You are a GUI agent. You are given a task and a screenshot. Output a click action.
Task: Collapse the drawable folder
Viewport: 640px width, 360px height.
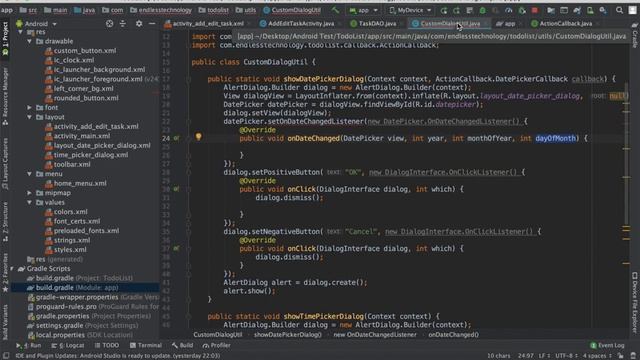(29, 41)
